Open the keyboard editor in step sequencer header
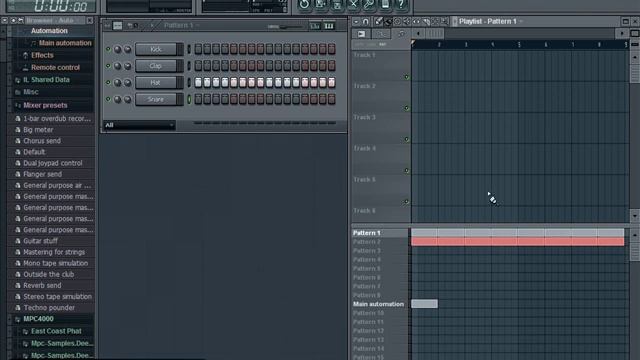 click(x=329, y=26)
